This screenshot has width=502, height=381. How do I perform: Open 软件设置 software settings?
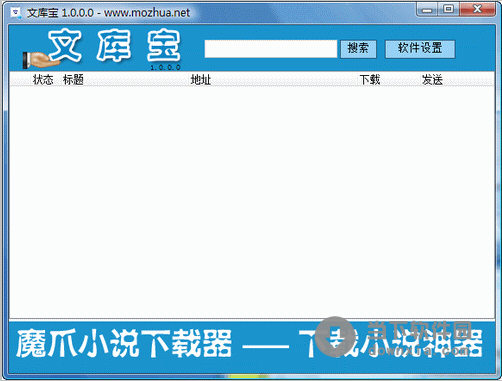[420, 49]
